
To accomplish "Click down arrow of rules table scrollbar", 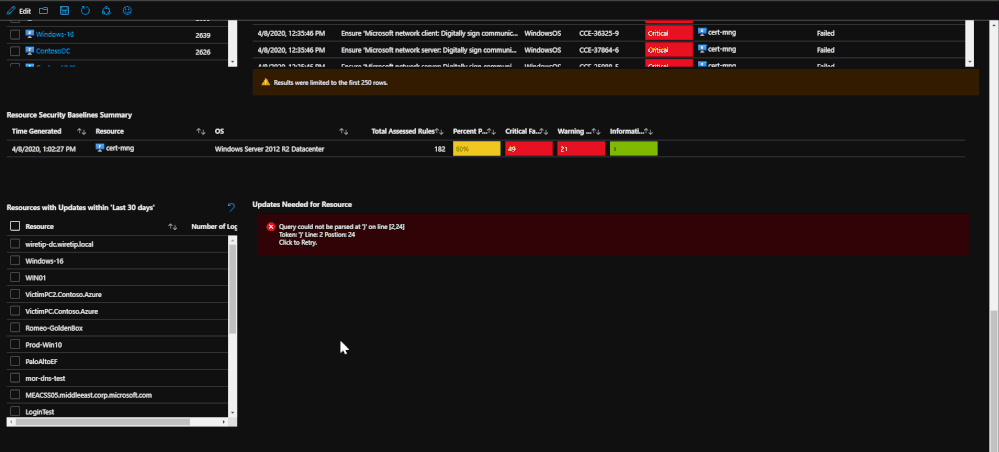I will 970,62.
